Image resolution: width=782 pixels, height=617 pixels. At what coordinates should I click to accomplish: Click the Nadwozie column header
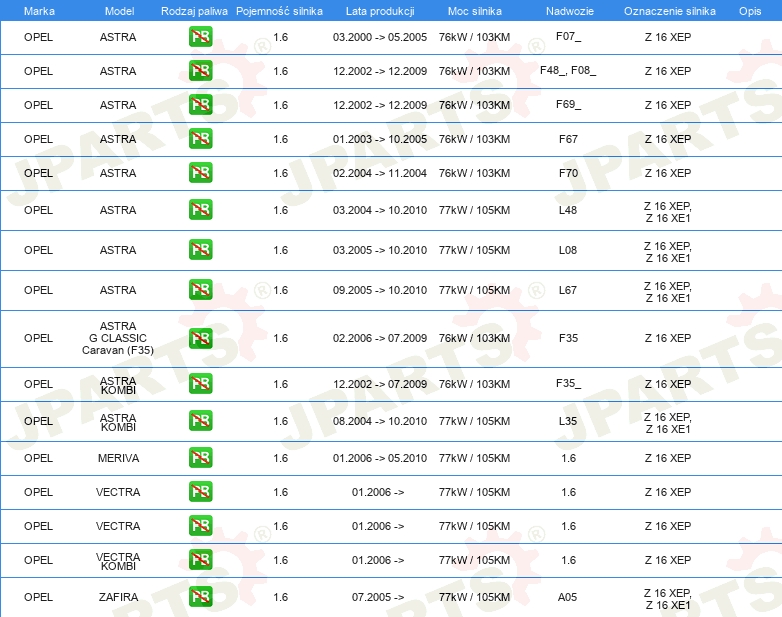[570, 11]
